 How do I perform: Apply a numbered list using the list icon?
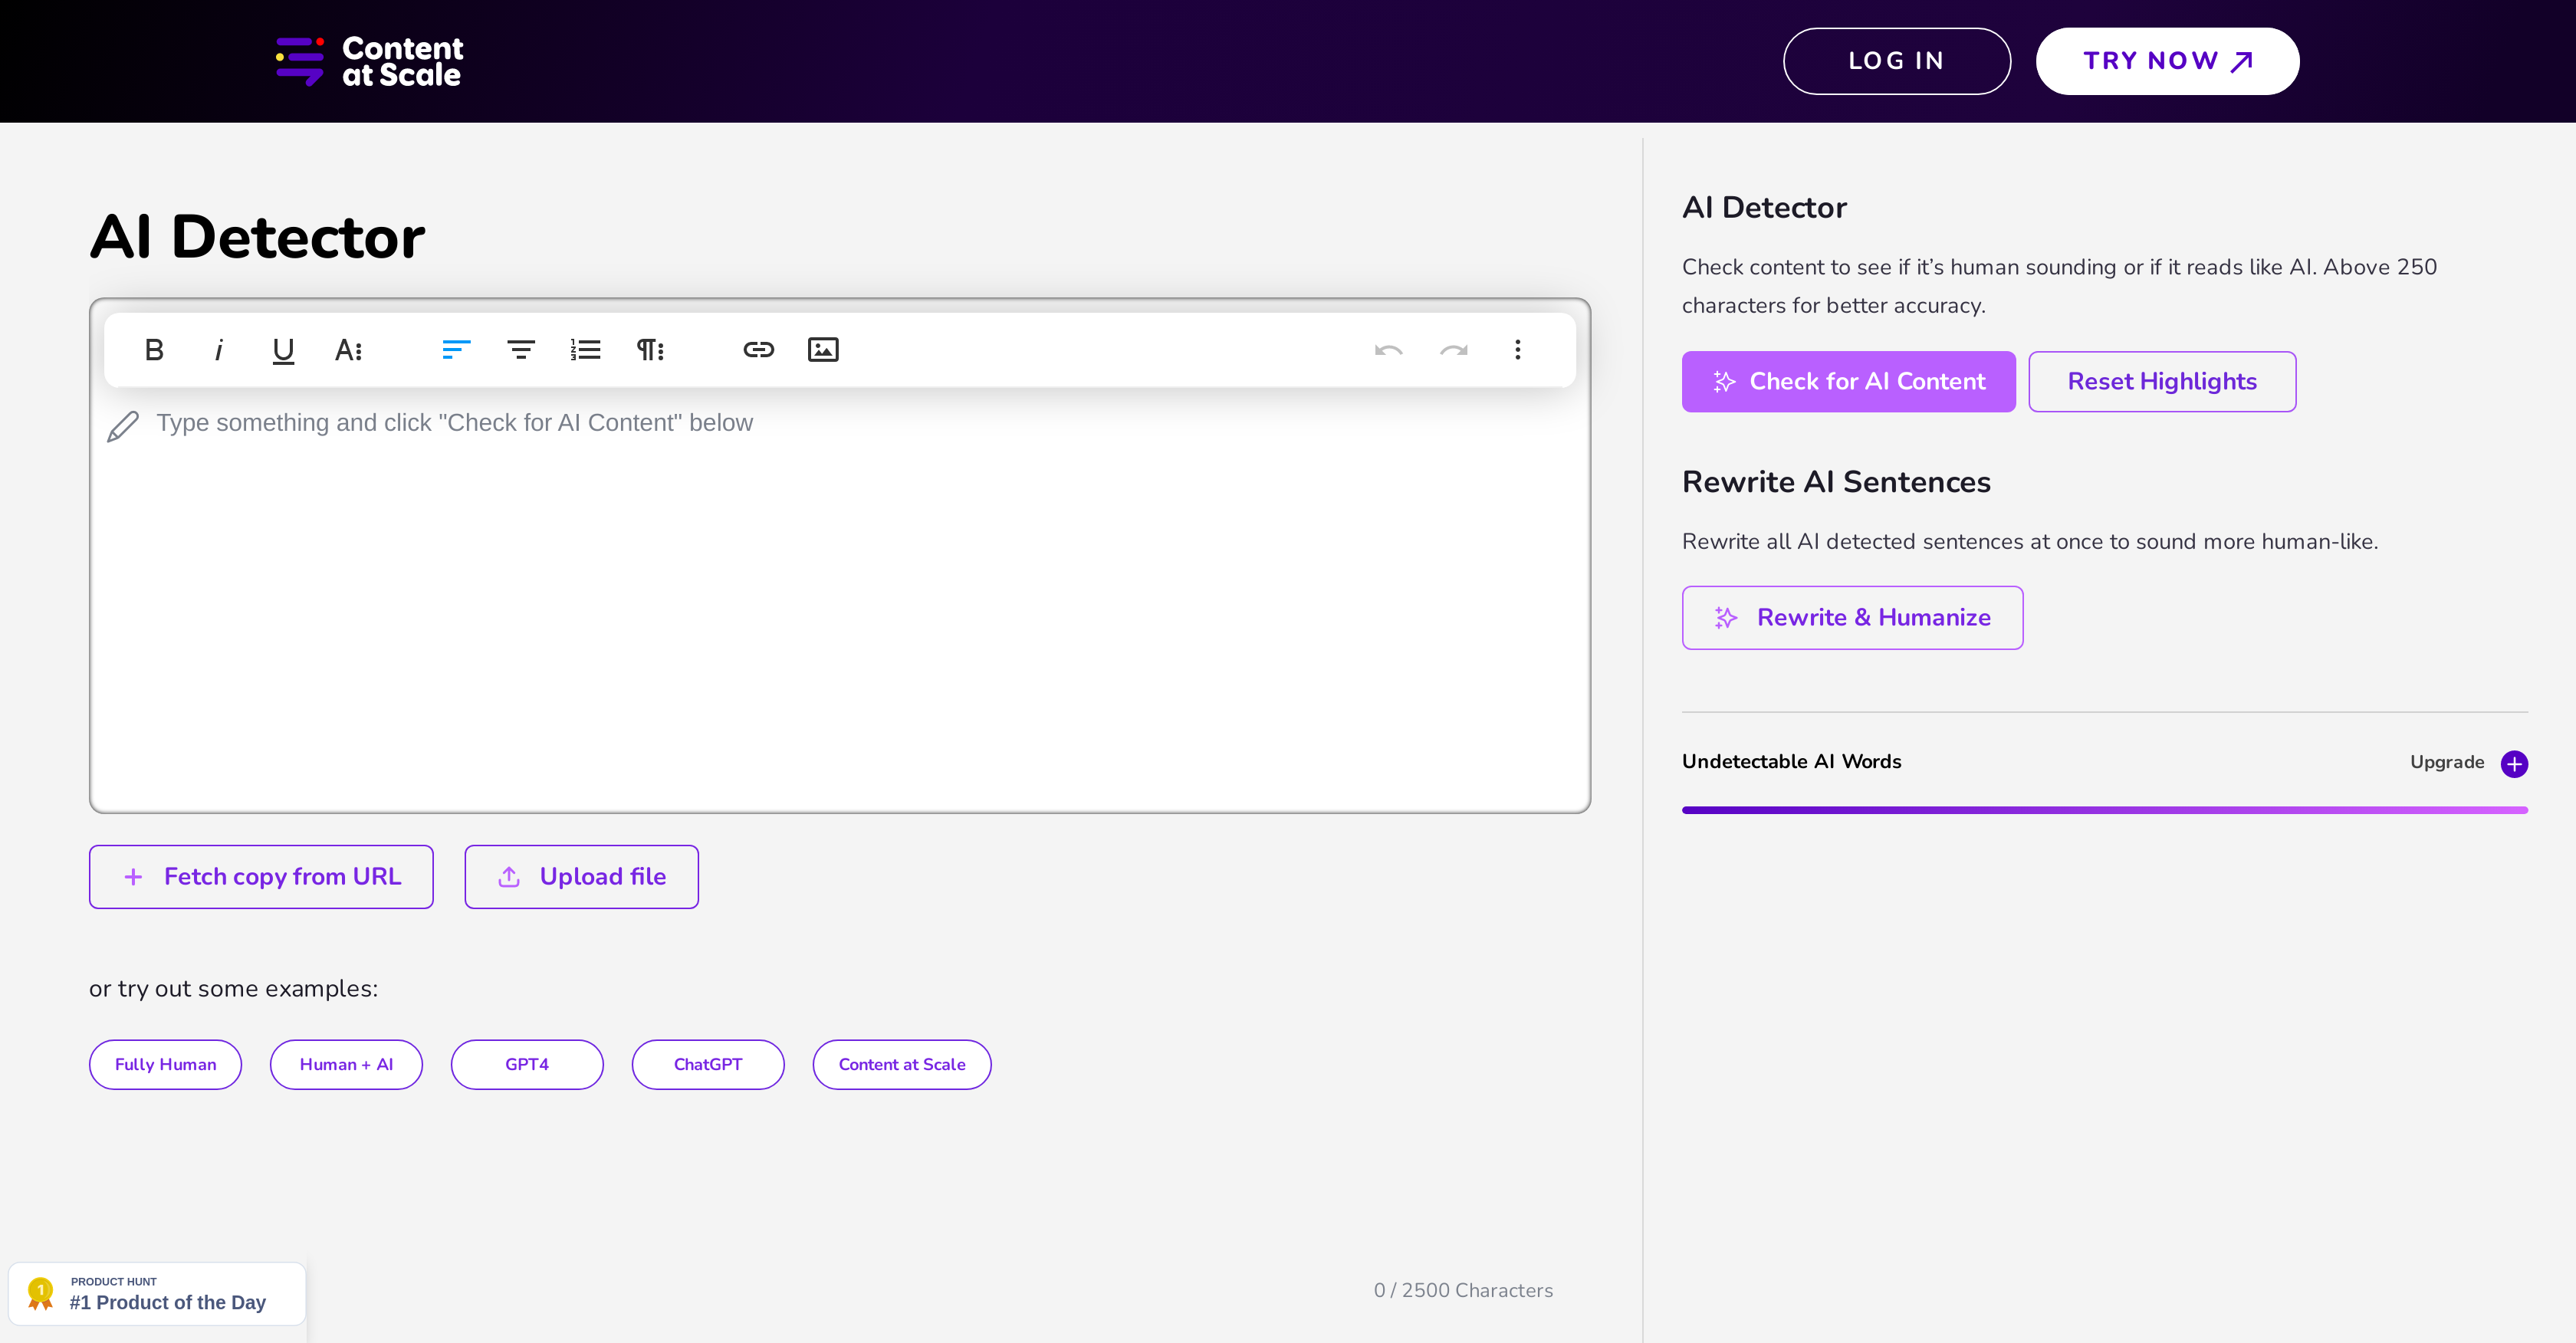[586, 349]
